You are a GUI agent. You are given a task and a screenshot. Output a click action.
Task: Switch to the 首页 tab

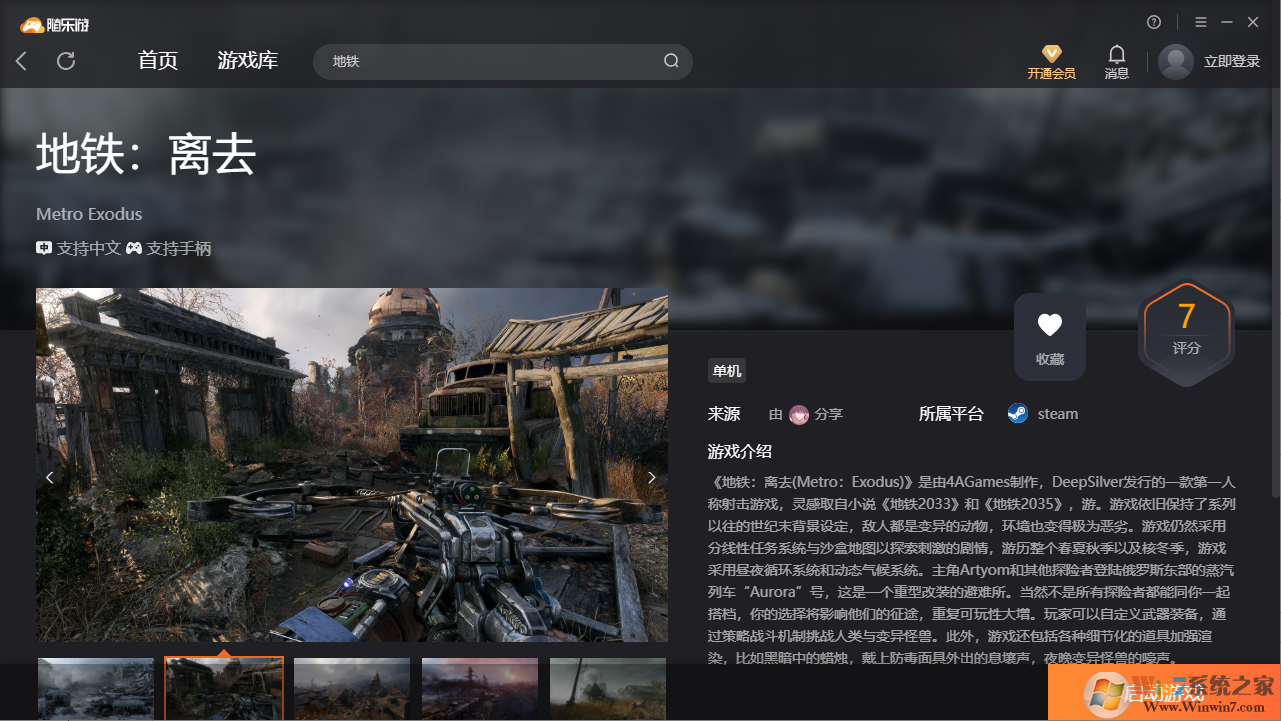[x=157, y=61]
